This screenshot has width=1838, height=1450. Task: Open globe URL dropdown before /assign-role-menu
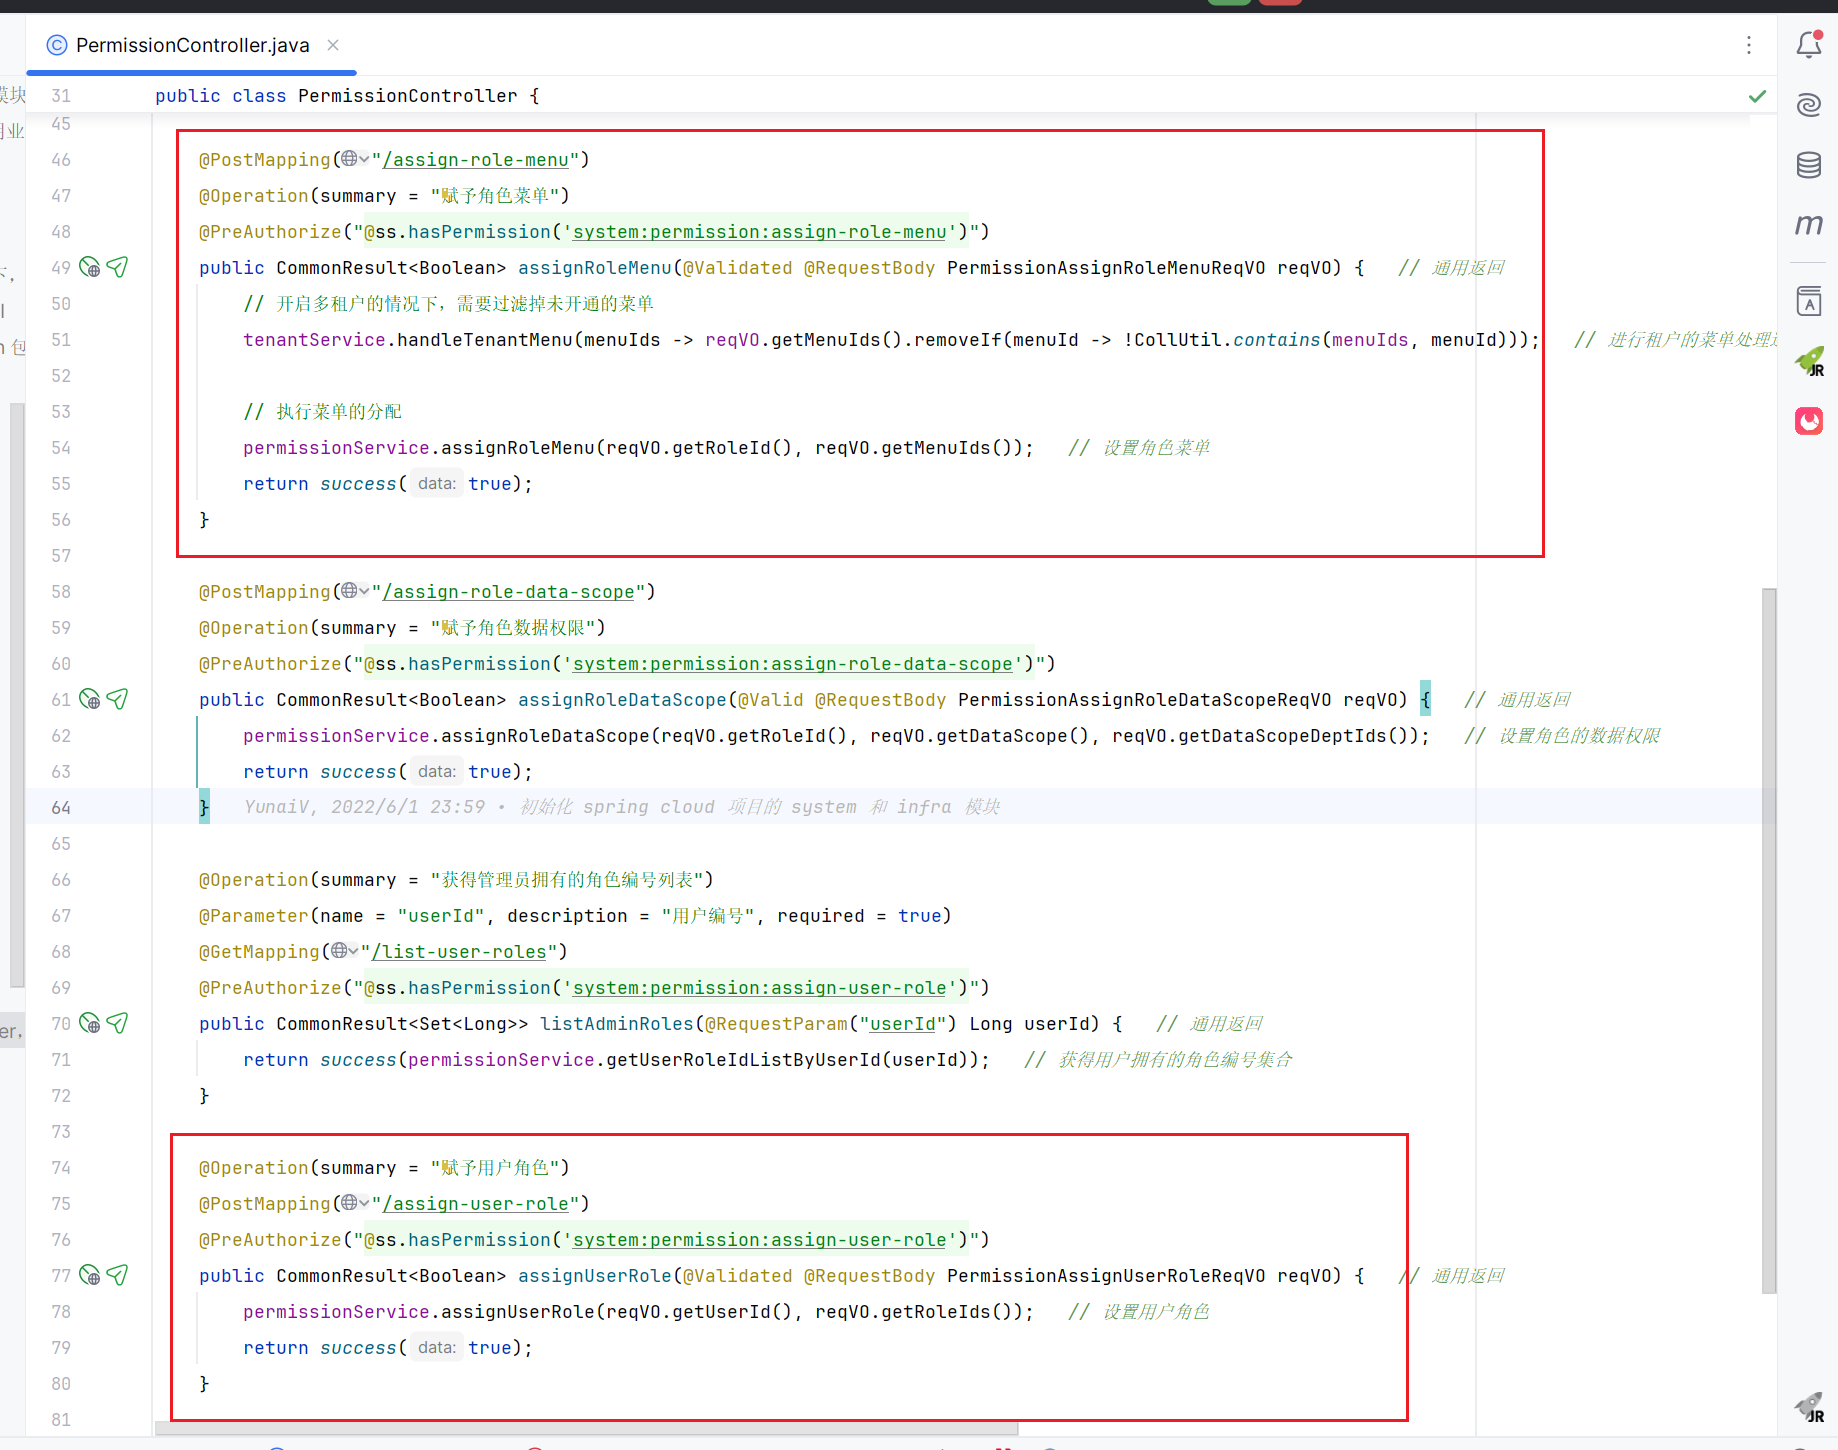(355, 159)
